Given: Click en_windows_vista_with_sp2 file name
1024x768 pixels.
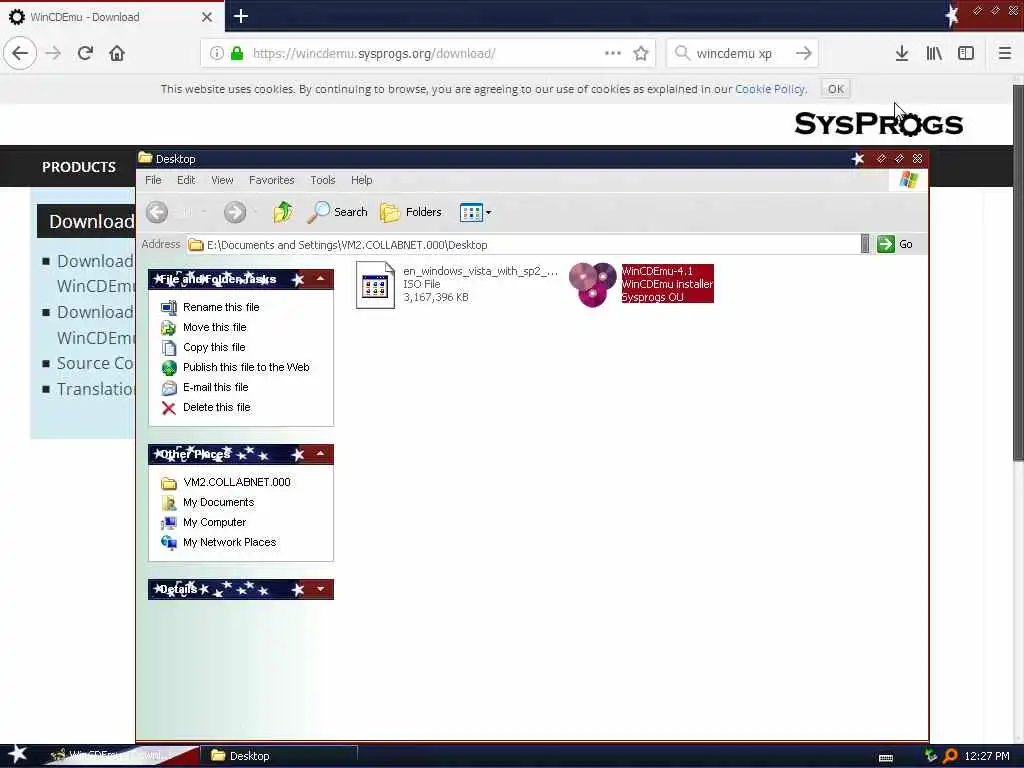Looking at the screenshot, I should click(x=480, y=271).
